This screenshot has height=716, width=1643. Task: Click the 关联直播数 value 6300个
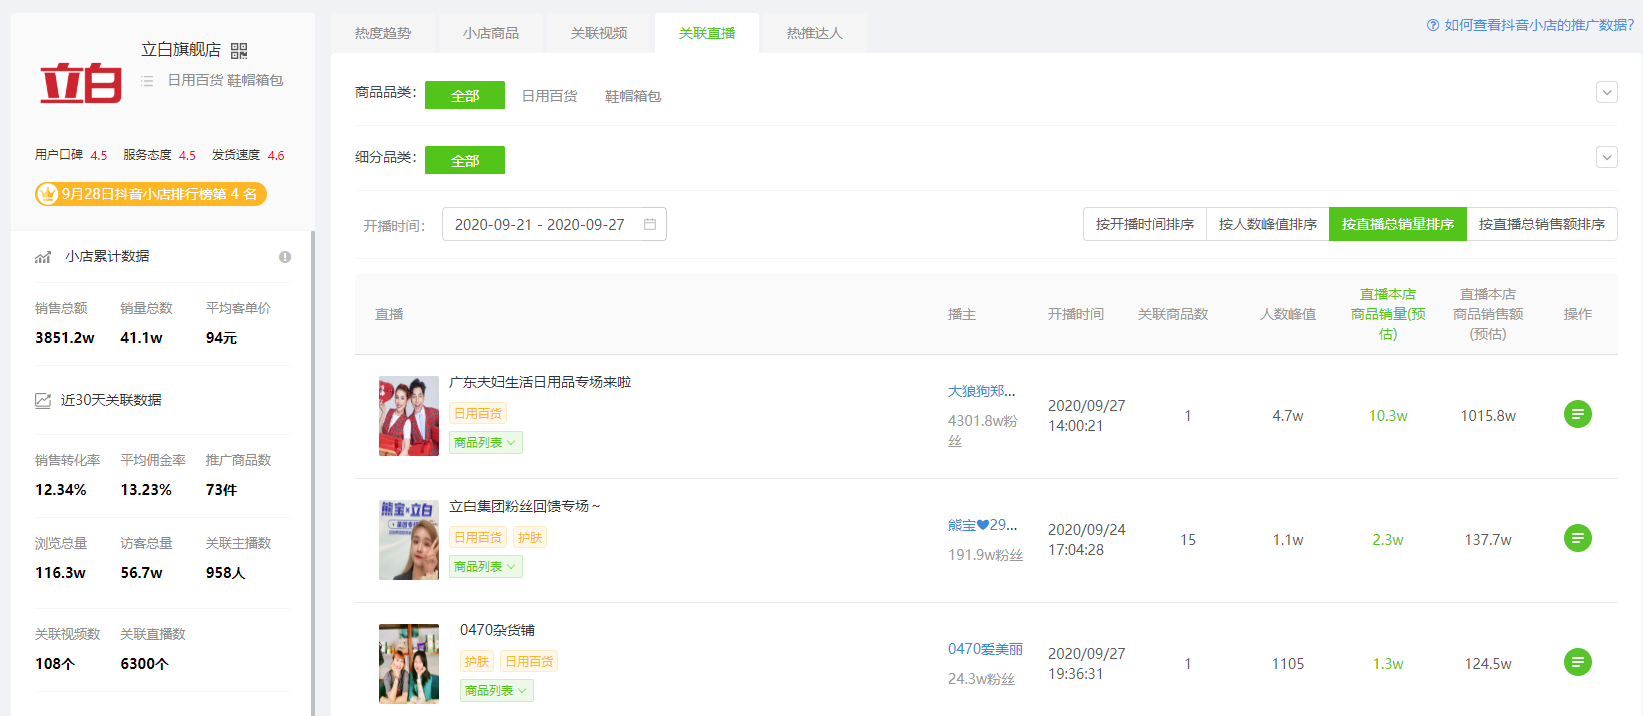click(144, 664)
